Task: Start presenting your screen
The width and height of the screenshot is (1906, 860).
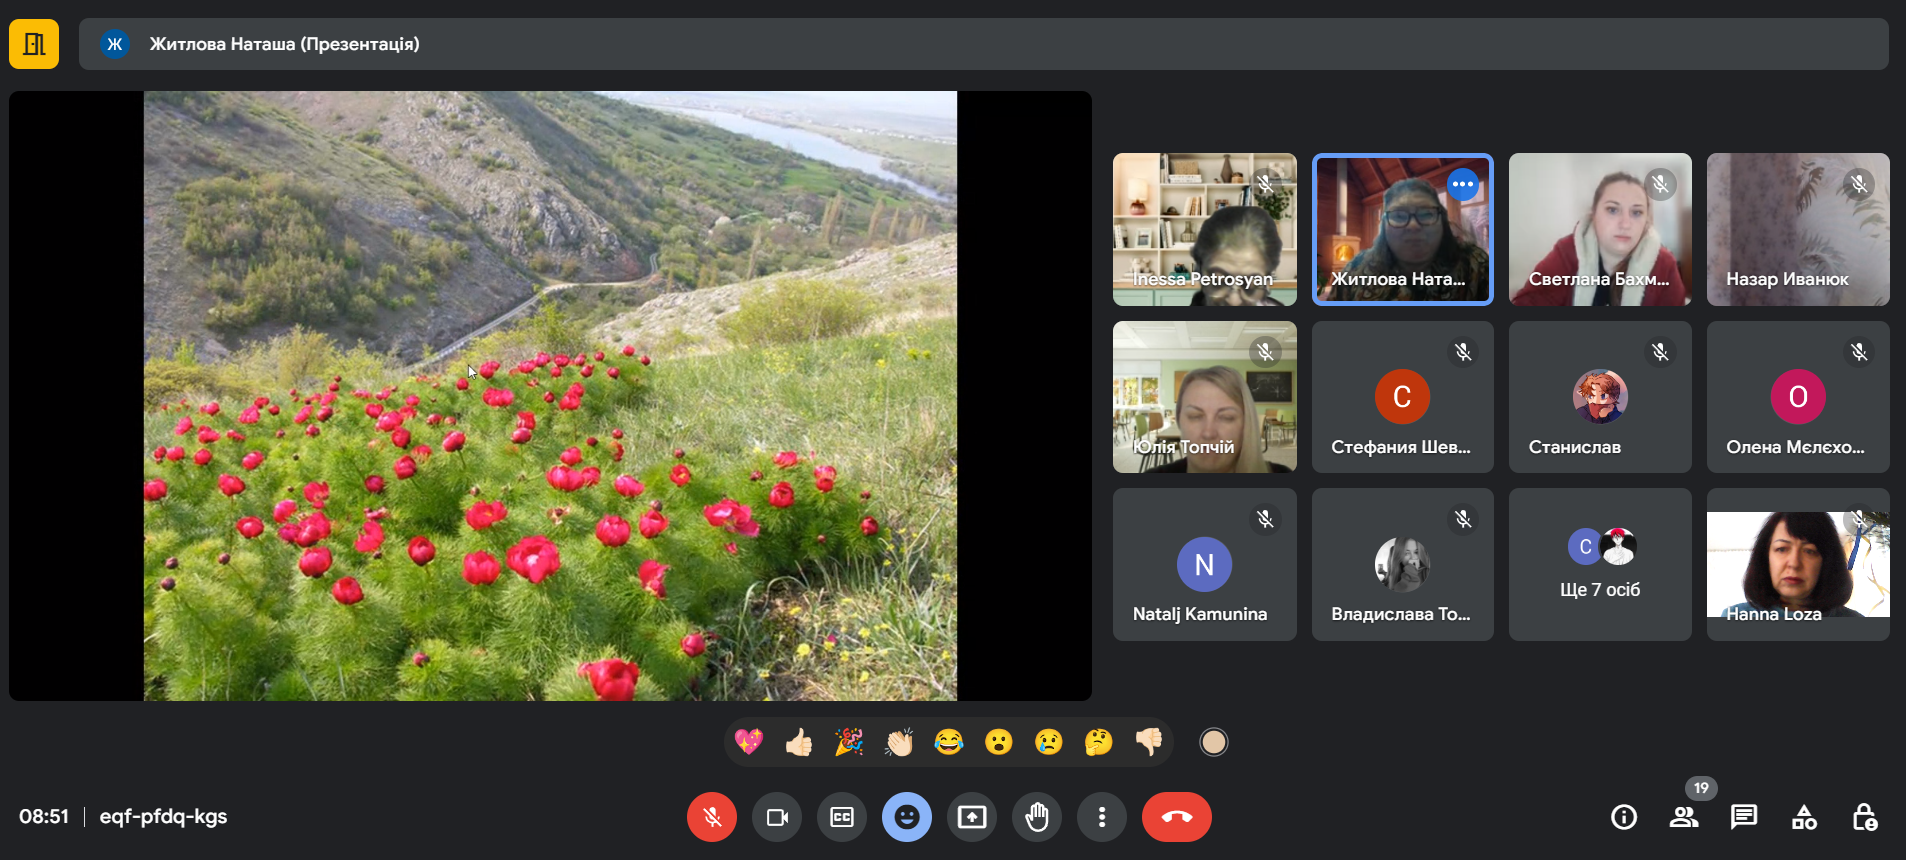Action: click(971, 817)
